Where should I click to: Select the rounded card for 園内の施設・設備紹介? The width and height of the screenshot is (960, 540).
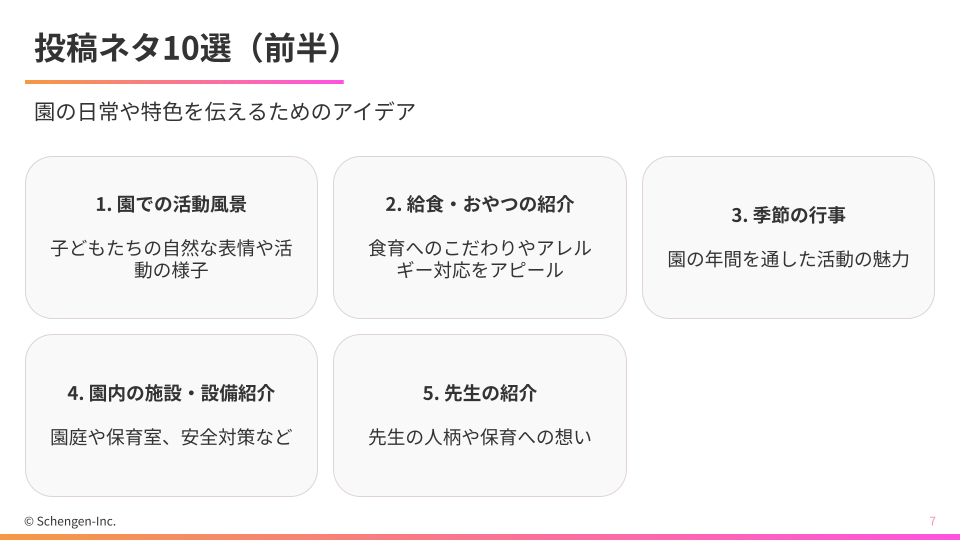[171, 475]
